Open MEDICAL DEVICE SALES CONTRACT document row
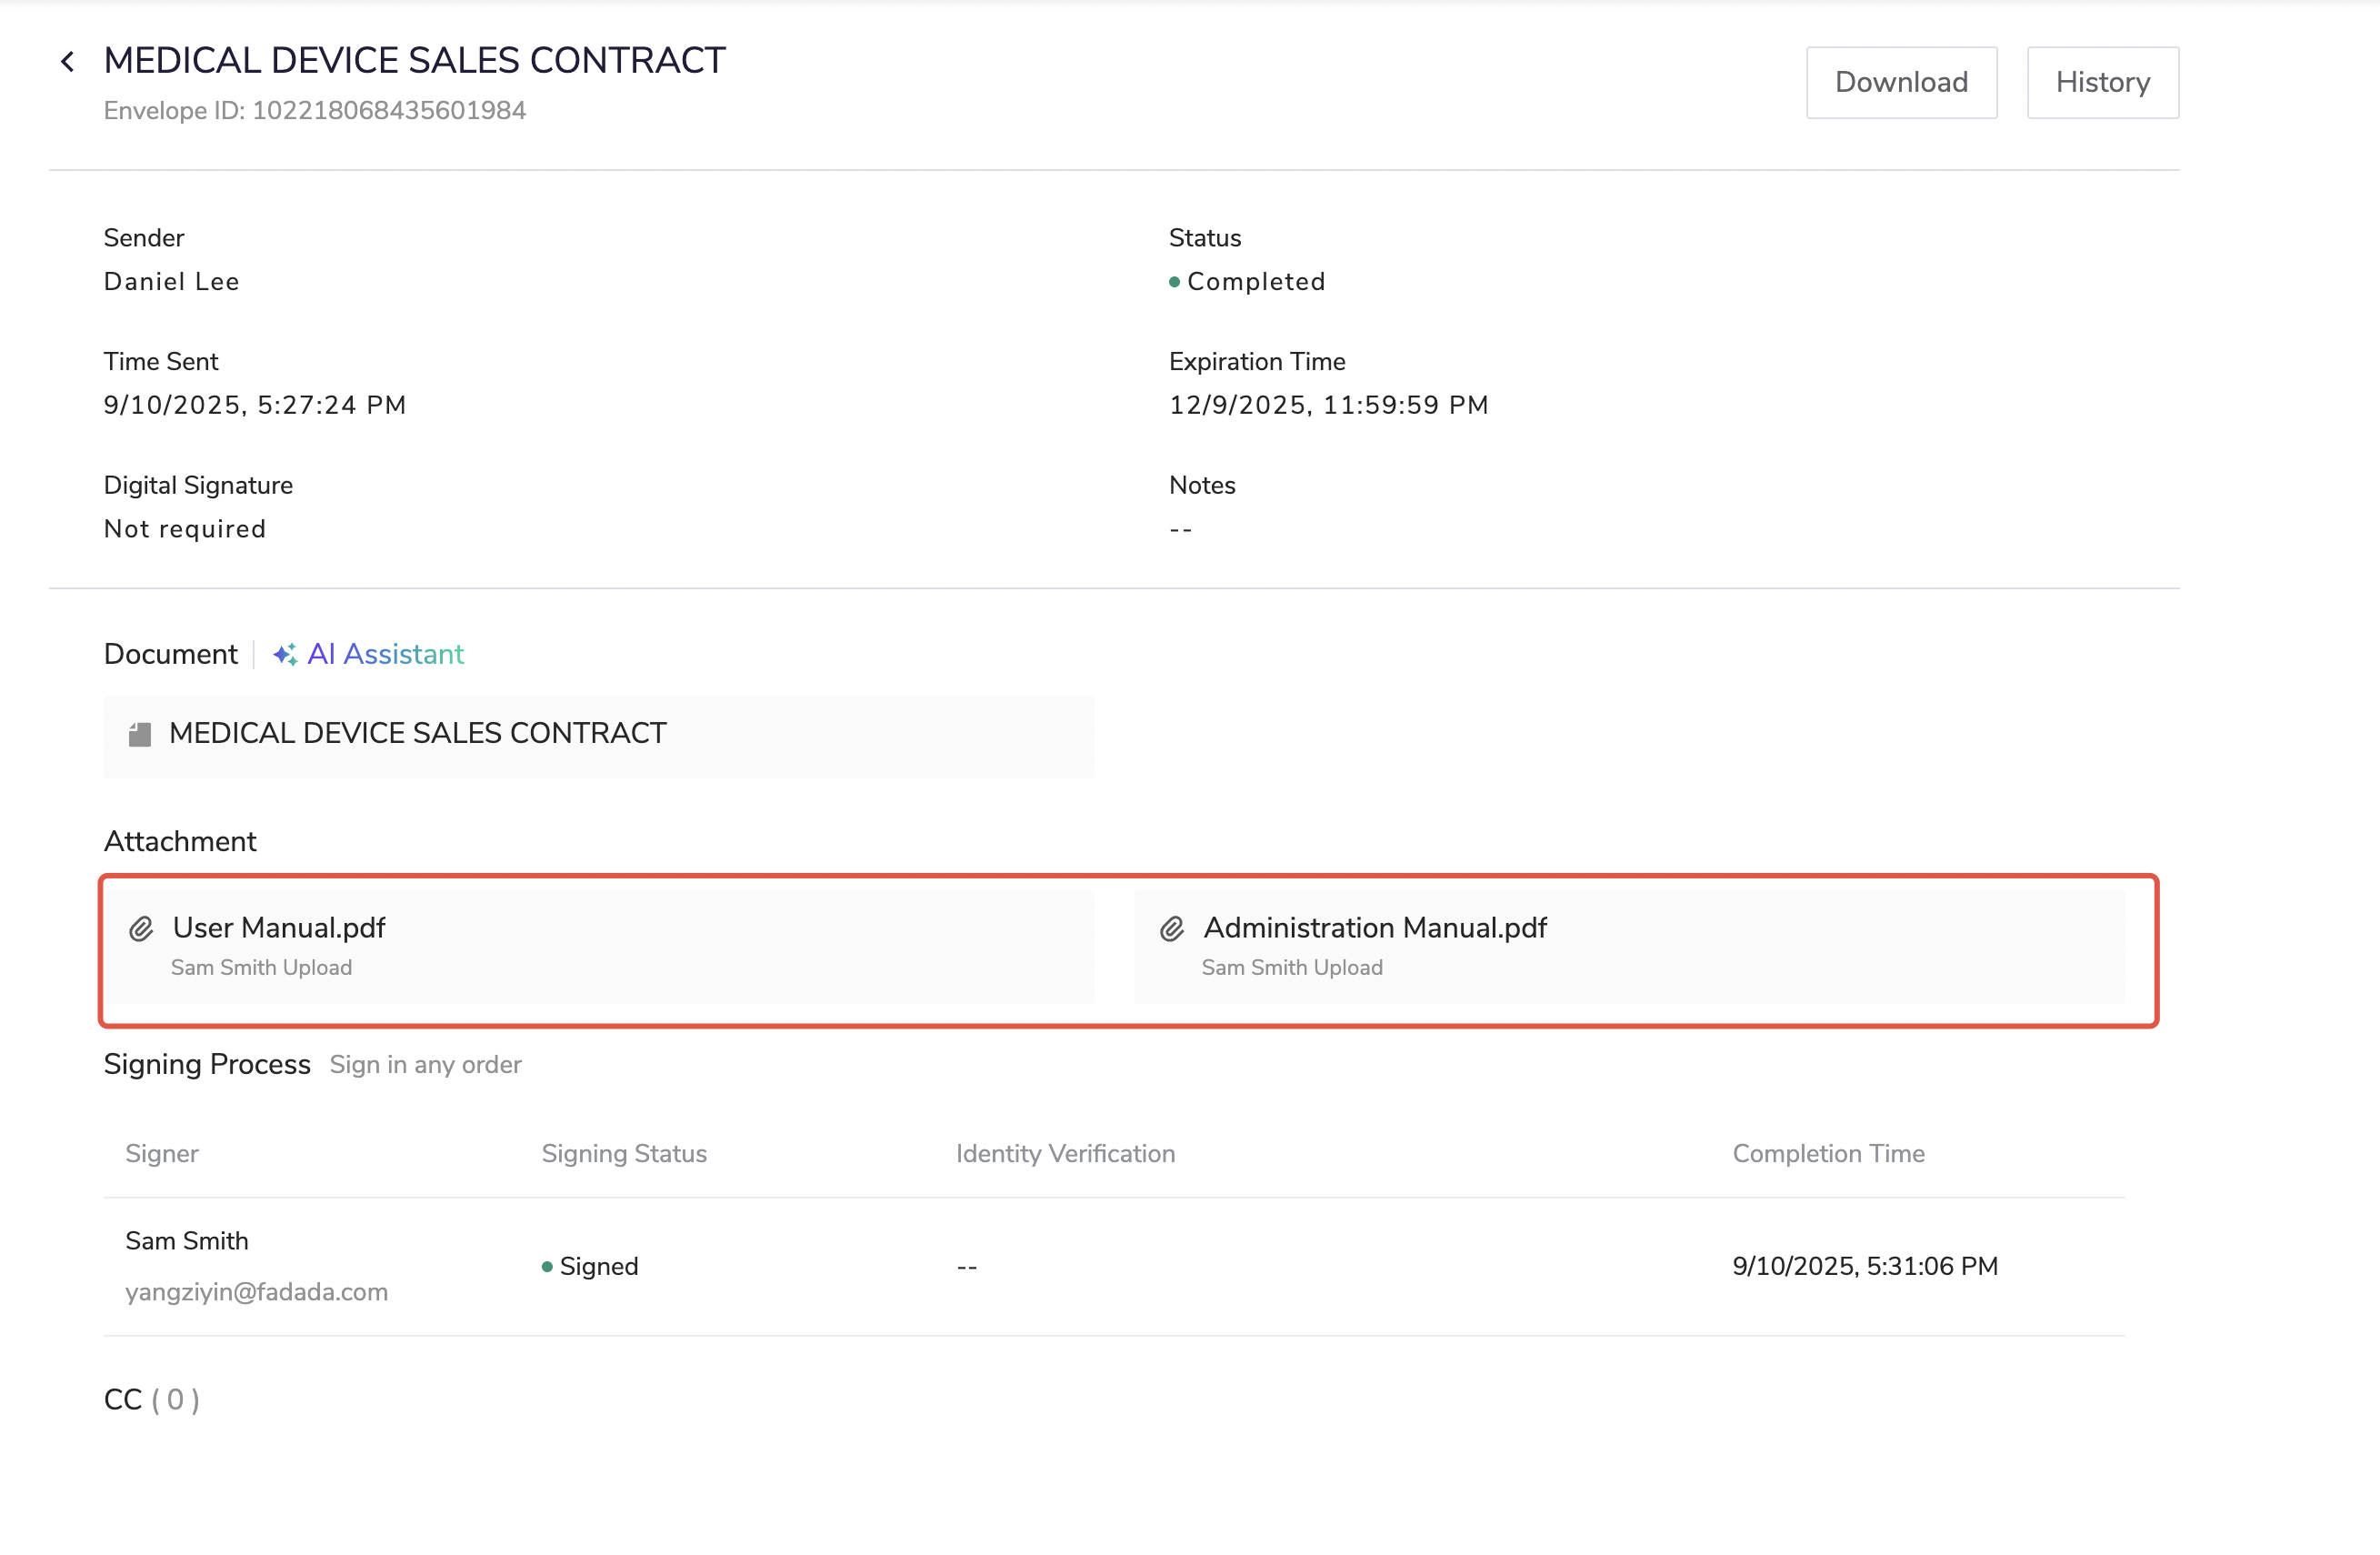The height and width of the screenshot is (1555, 2380). 417,734
